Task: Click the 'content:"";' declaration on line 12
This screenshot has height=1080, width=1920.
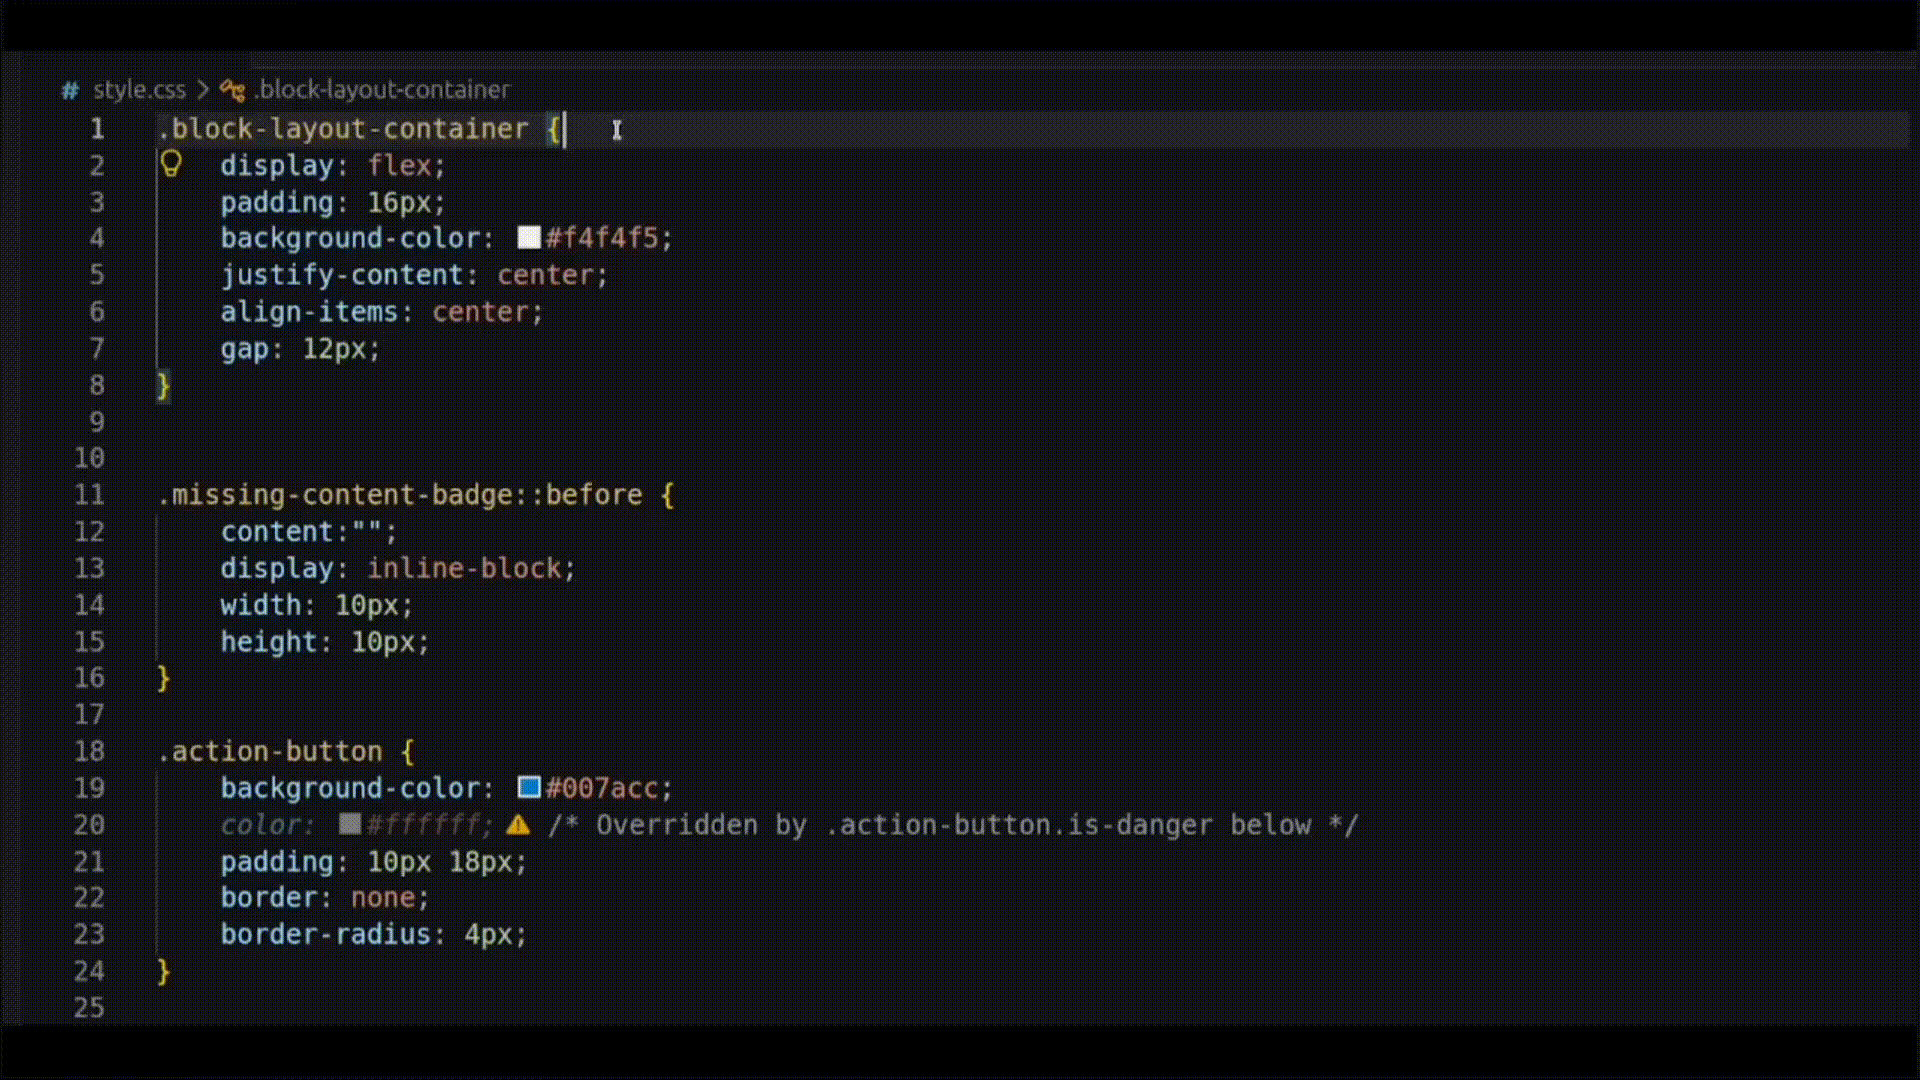Action: pos(309,532)
